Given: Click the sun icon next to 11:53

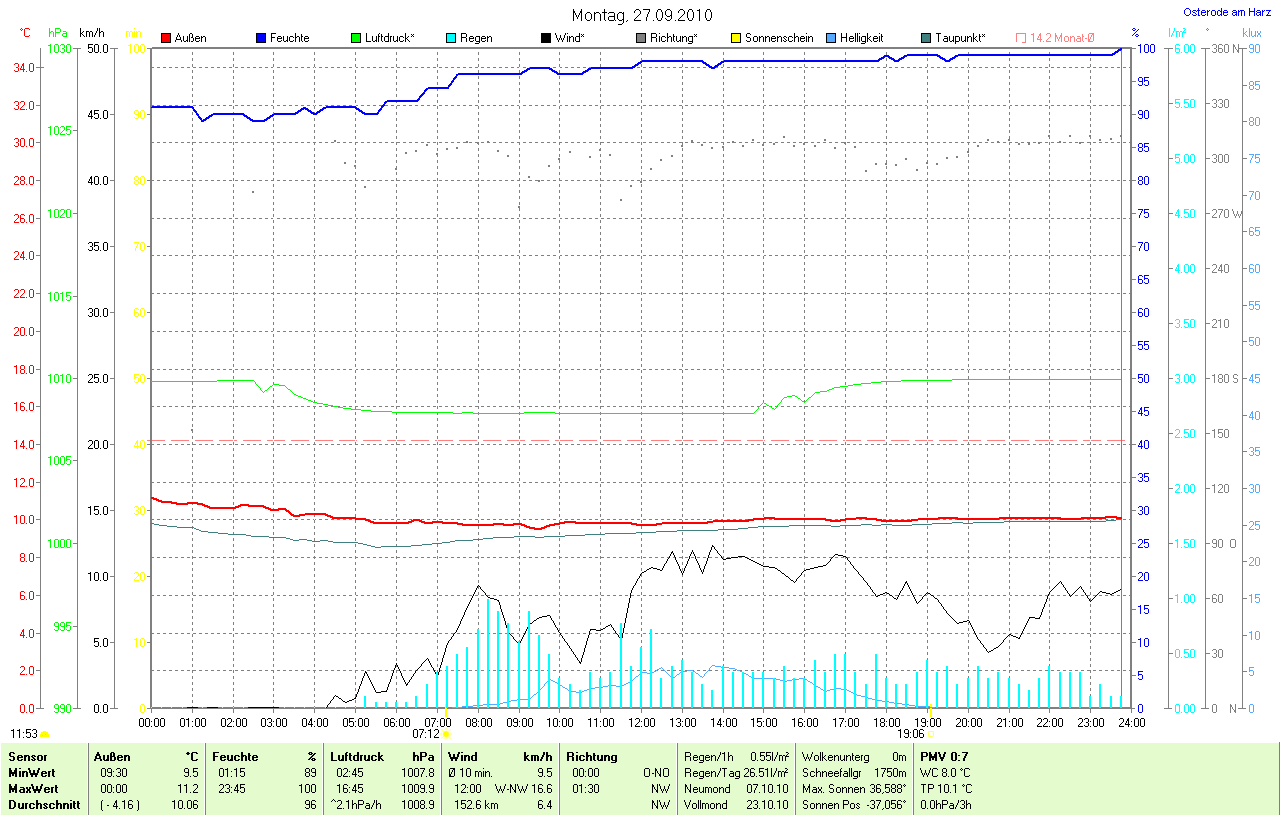Looking at the screenshot, I should [x=45, y=733].
